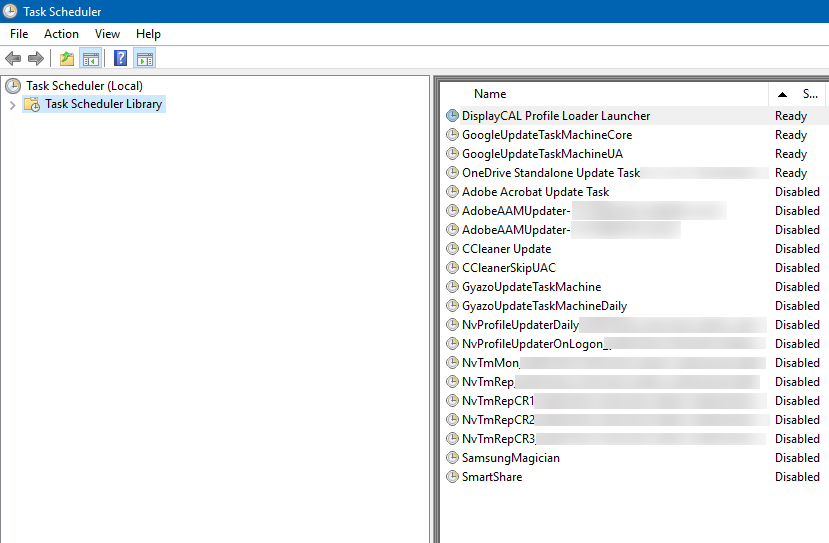Image resolution: width=829 pixels, height=543 pixels.
Task: Click the clock icon beside GyazoUpdateTaskMachine
Action: point(452,287)
